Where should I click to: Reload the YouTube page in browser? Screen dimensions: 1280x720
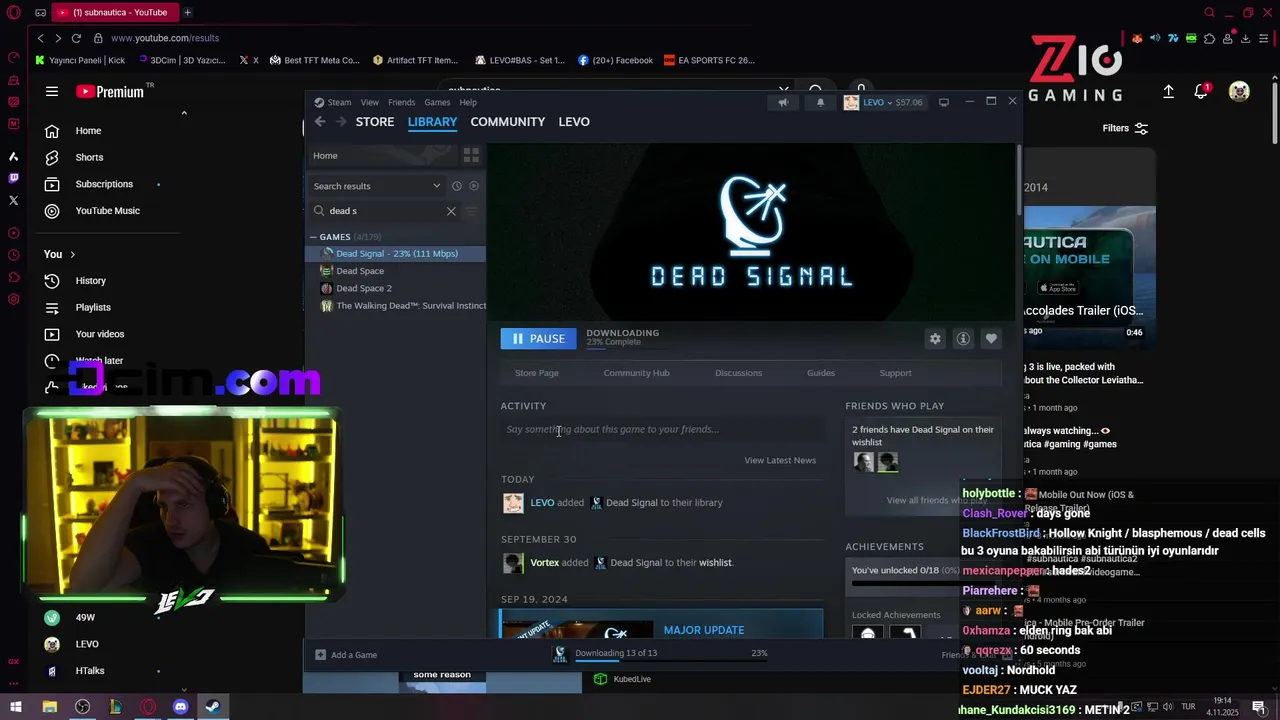(76, 38)
